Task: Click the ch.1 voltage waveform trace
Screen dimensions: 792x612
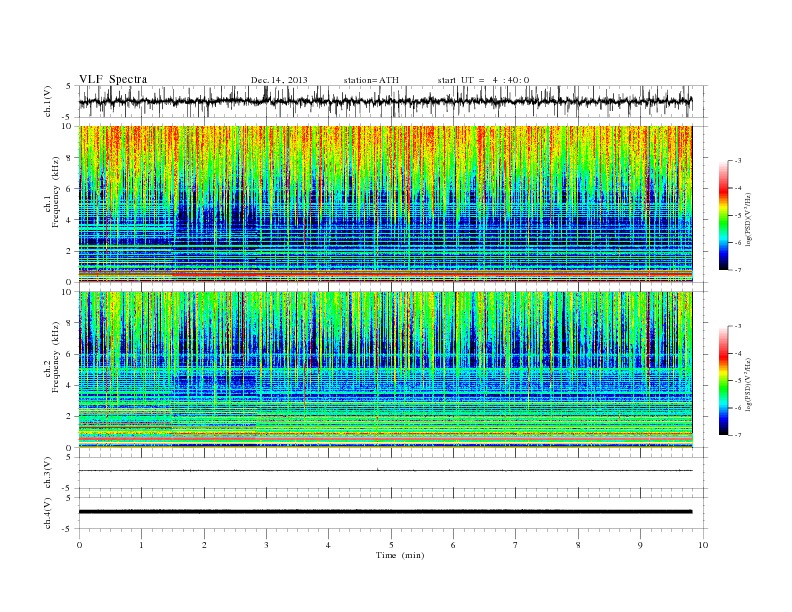Action: (x=385, y=101)
